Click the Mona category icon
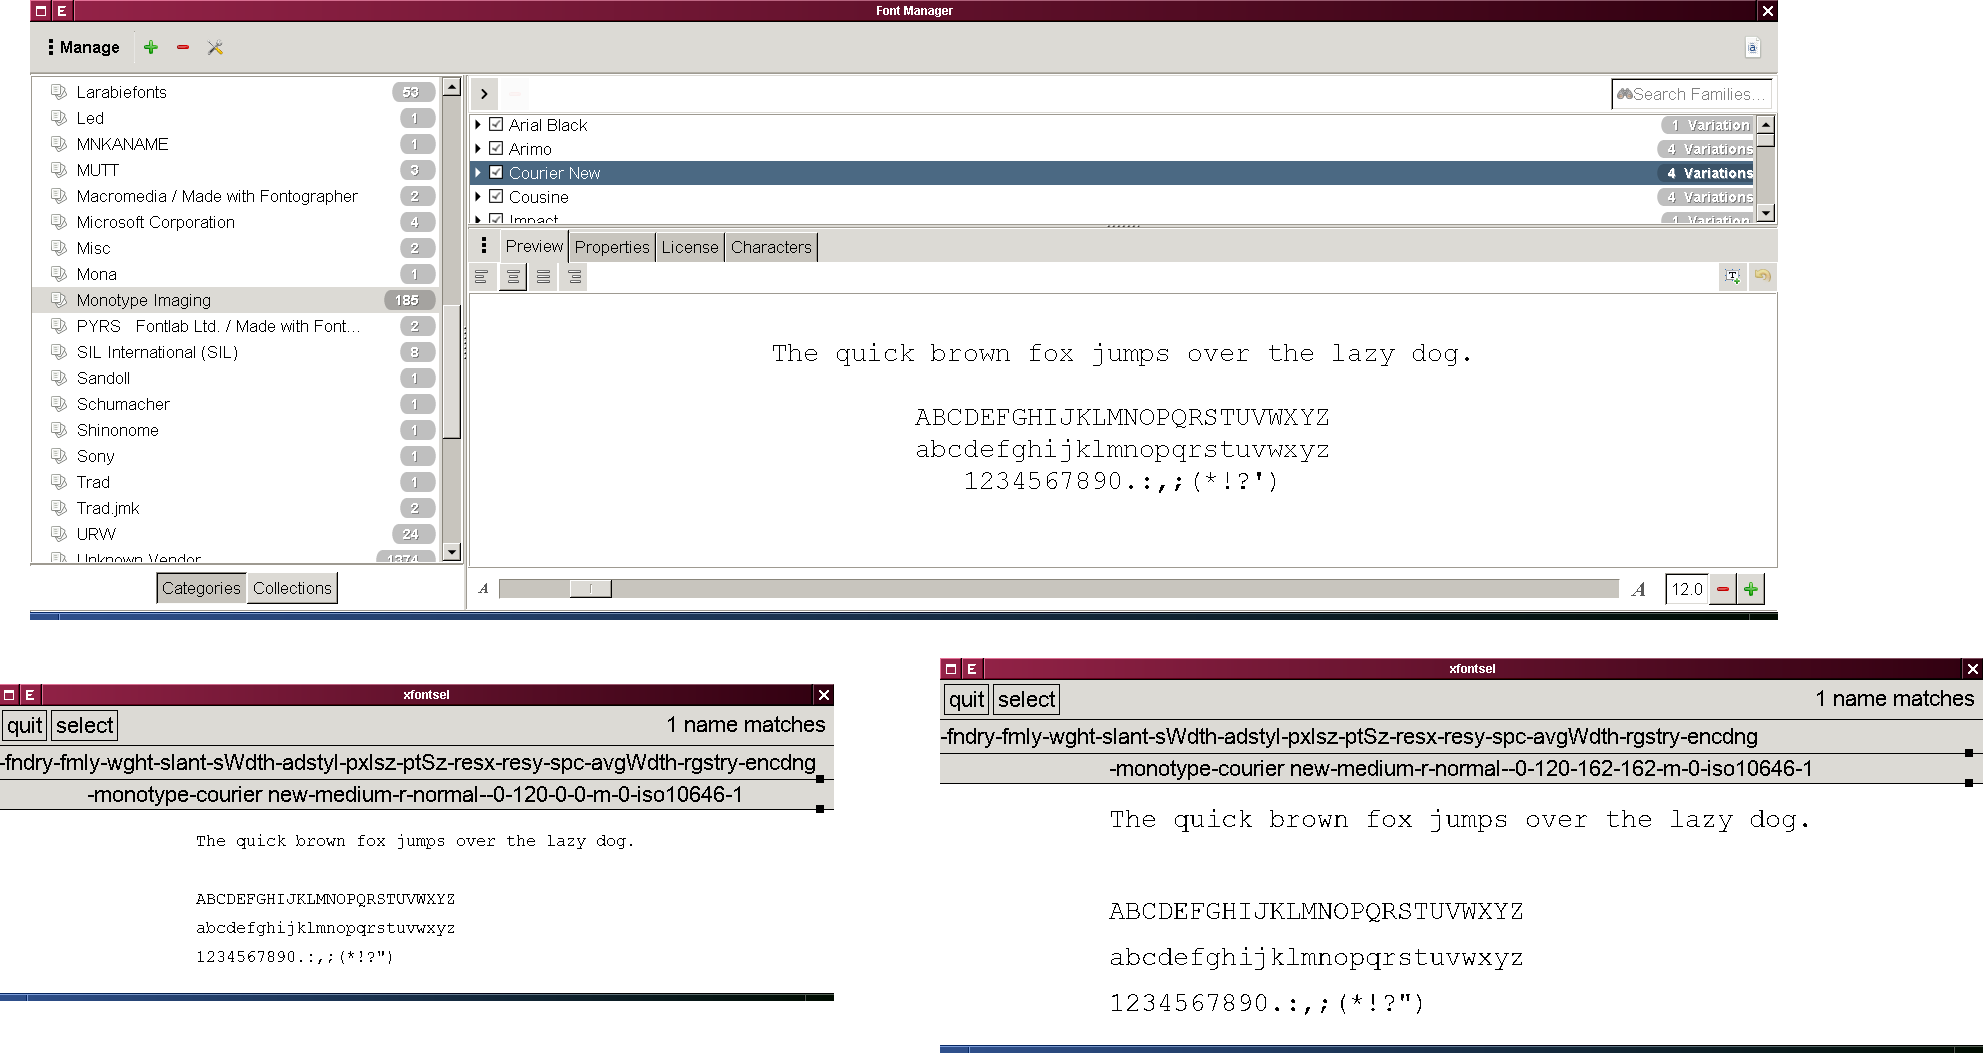Viewport: 1985px width, 1053px height. point(59,274)
